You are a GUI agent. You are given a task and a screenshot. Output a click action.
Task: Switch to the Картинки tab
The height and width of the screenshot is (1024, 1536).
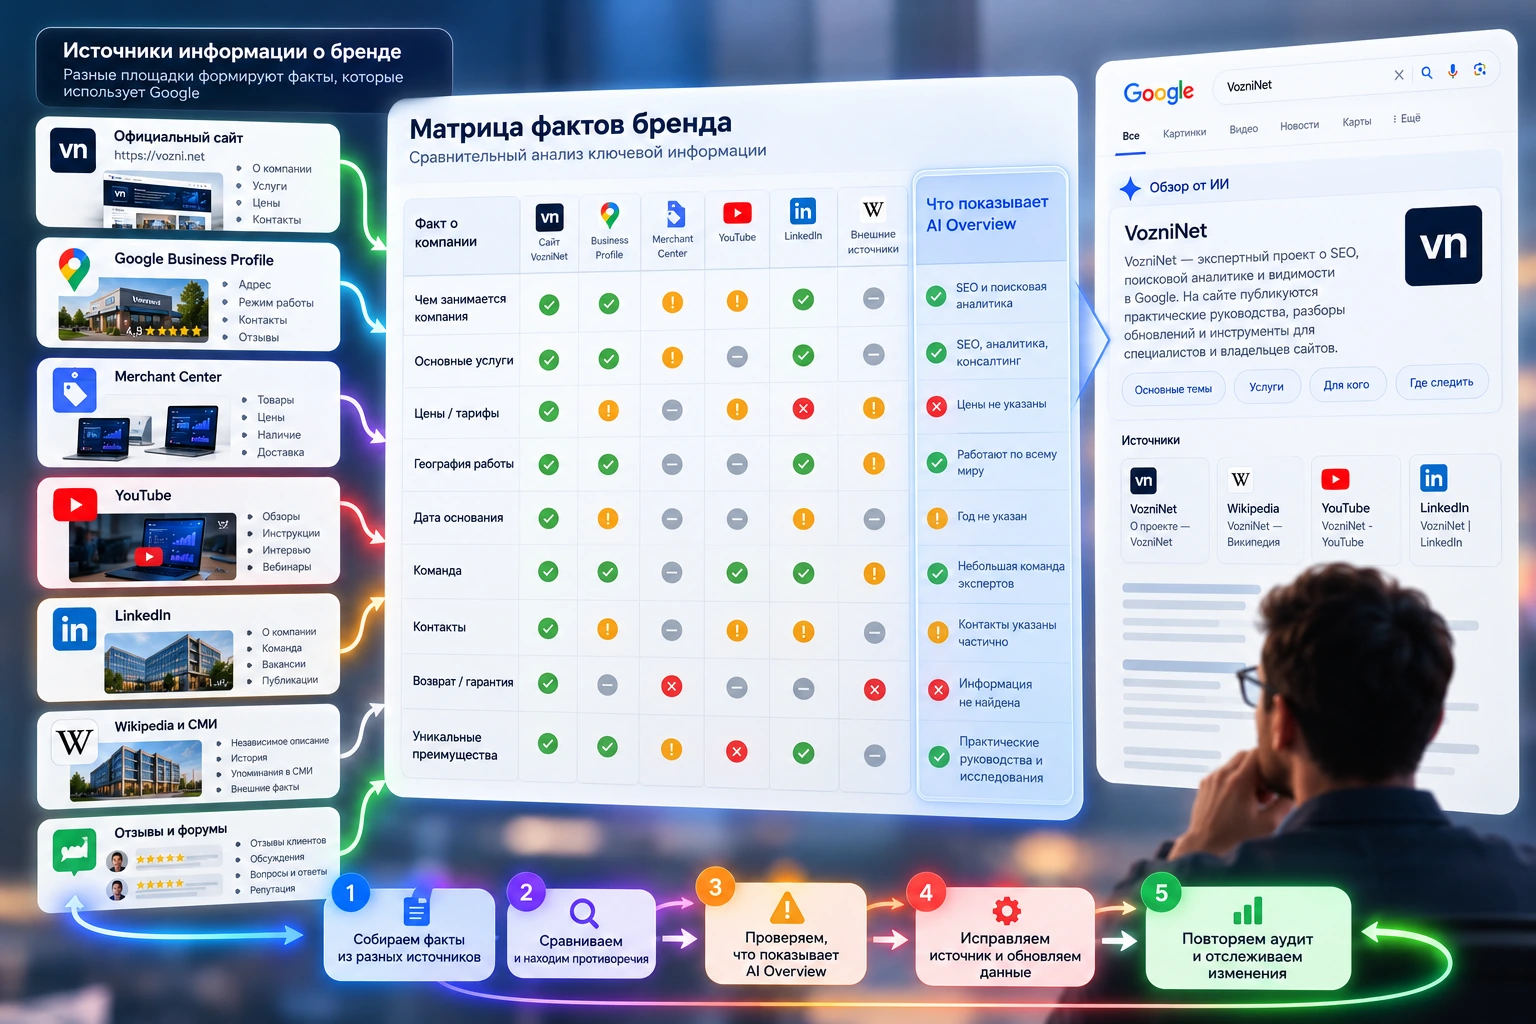click(x=1184, y=132)
